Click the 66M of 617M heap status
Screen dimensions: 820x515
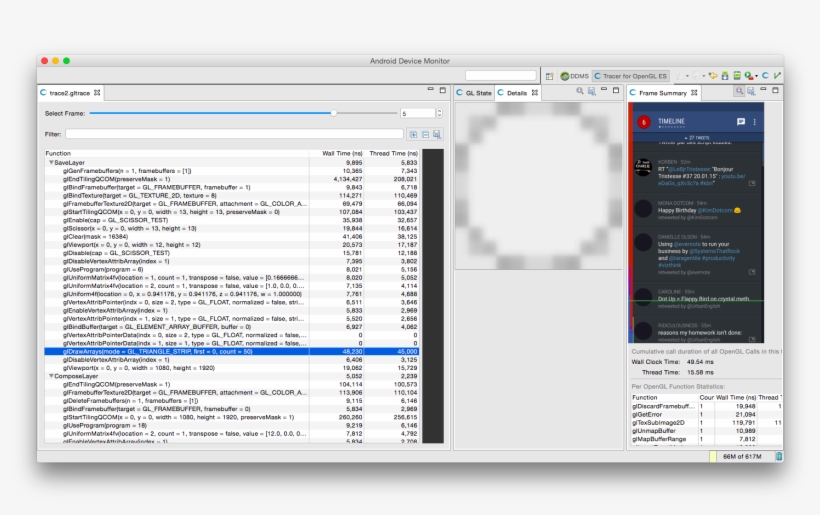(x=742, y=456)
